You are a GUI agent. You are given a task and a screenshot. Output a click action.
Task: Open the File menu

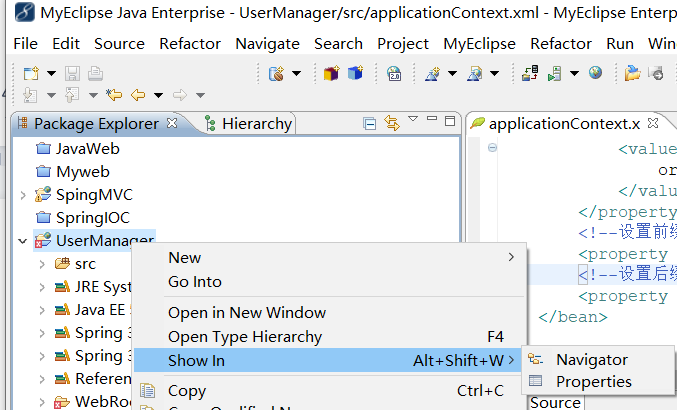coord(25,44)
